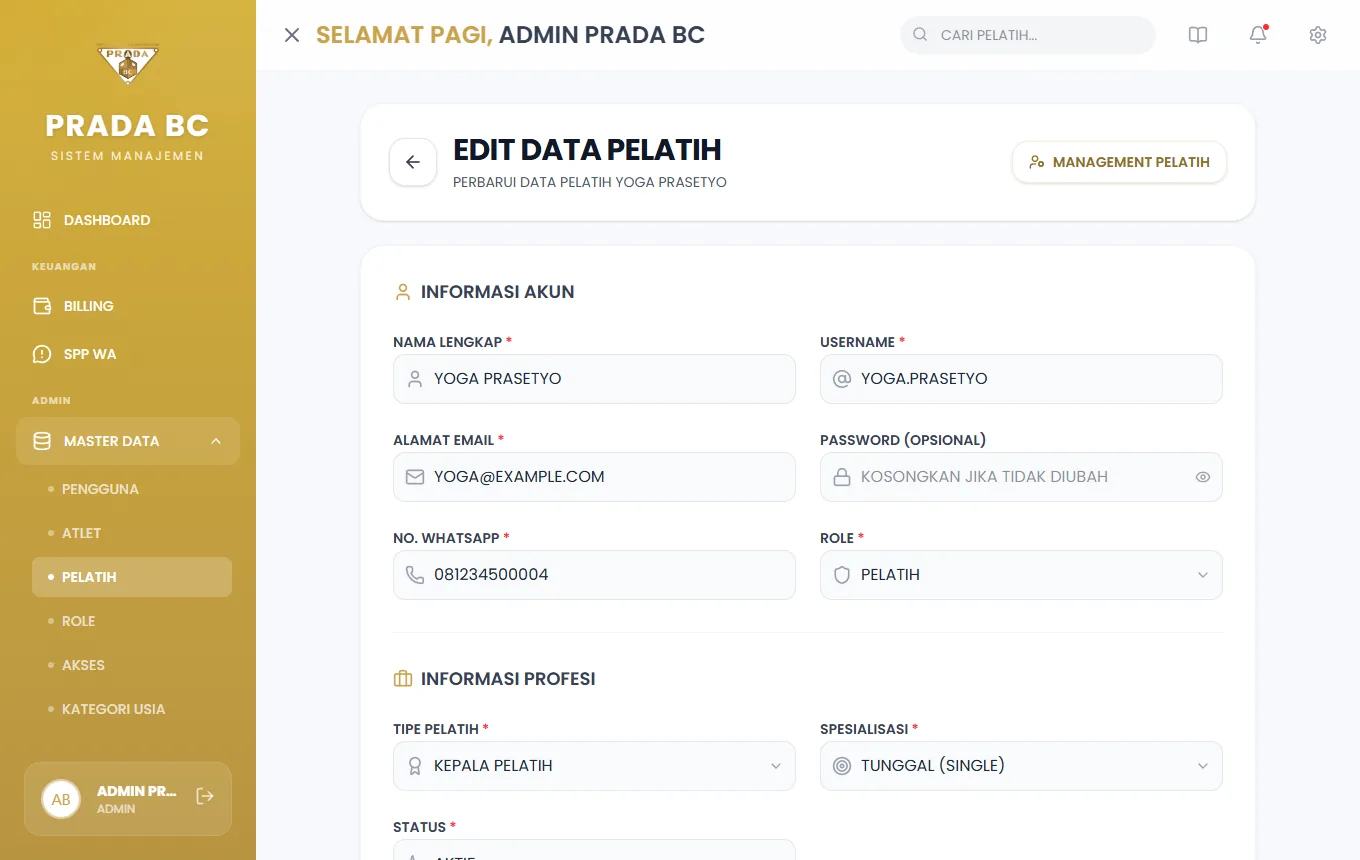Collapse the Master Data menu
The image size is (1360, 860).
(x=128, y=441)
